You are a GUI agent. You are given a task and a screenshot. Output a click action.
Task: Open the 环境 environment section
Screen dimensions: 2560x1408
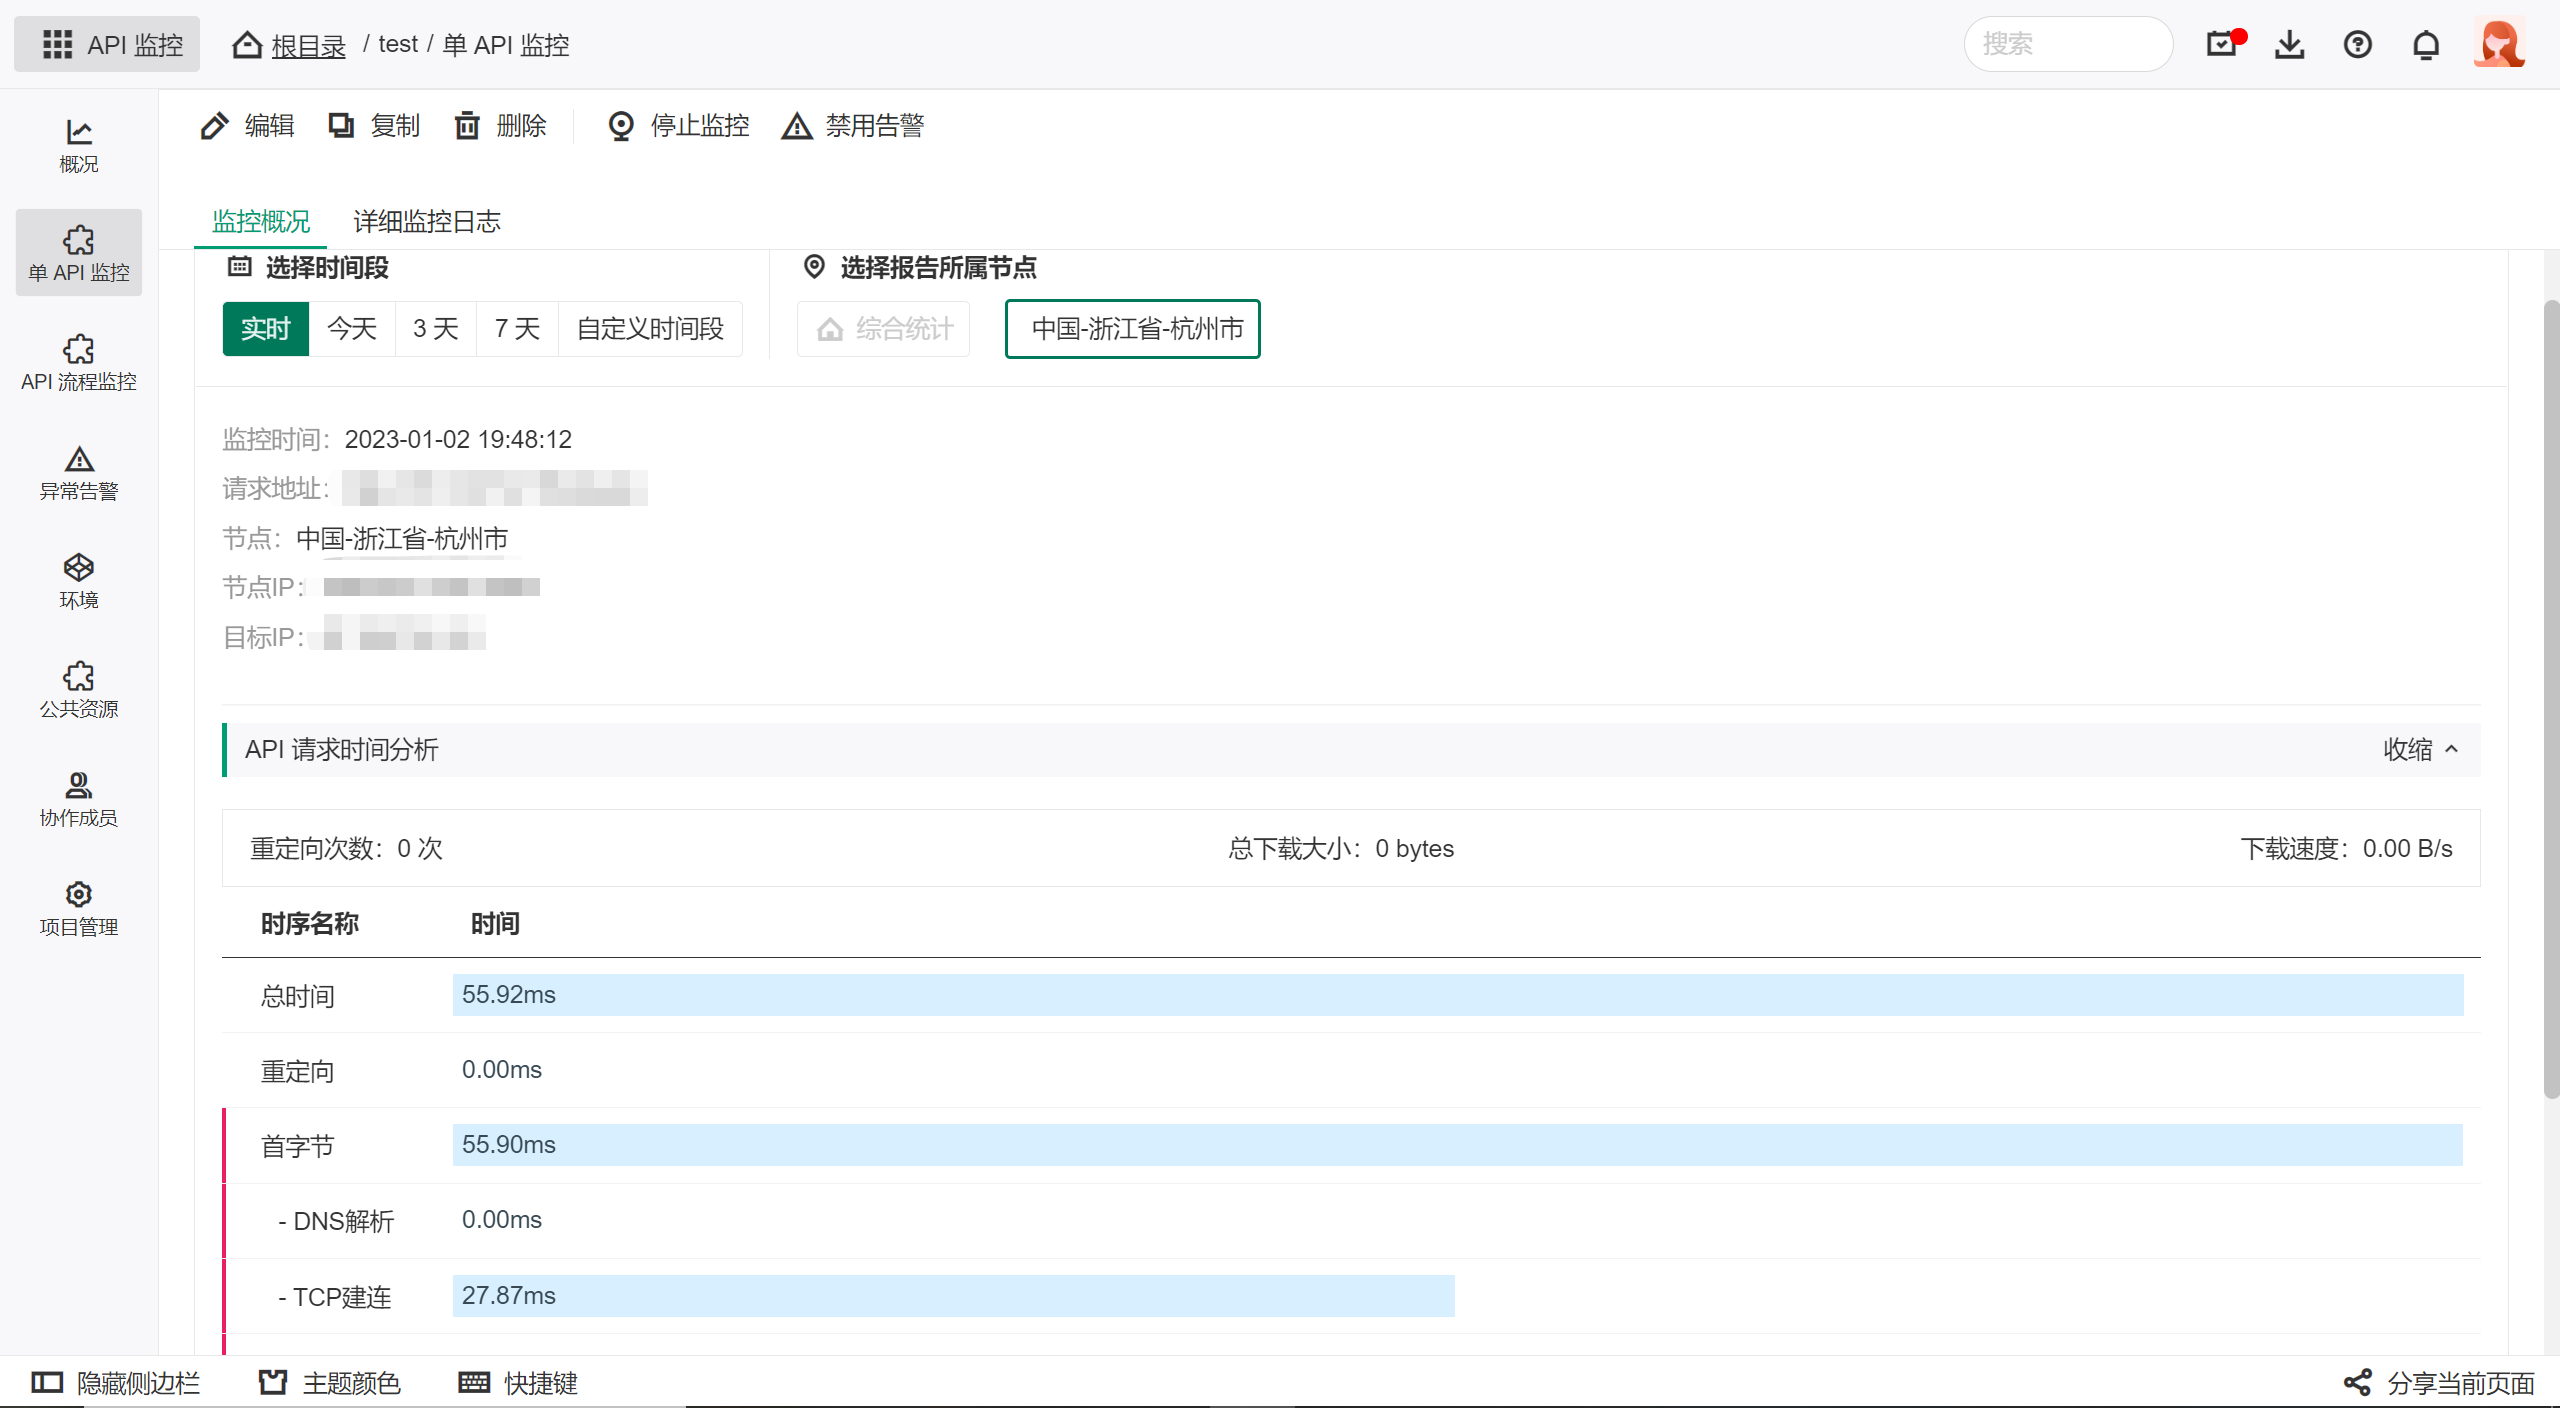pos(78,581)
